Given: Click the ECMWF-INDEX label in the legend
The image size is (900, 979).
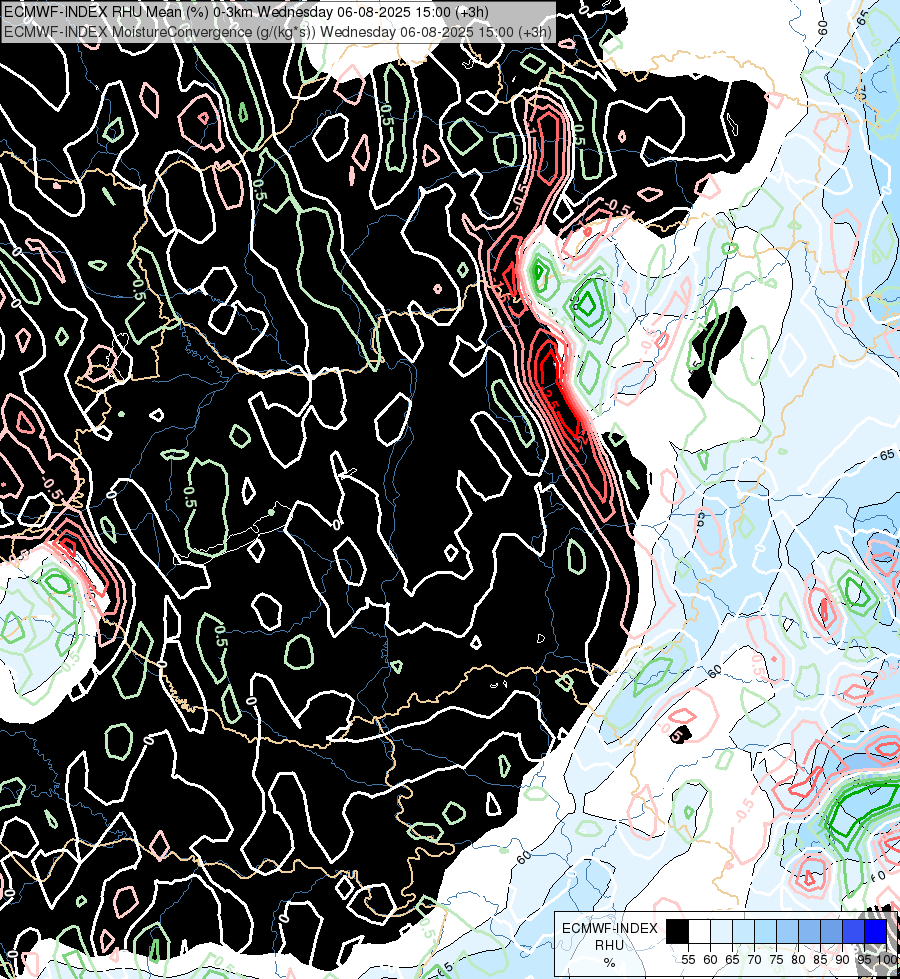Looking at the screenshot, I should (610, 928).
